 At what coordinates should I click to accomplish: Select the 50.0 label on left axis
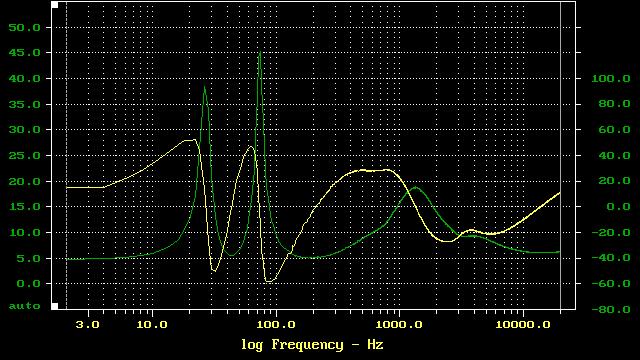tap(25, 28)
